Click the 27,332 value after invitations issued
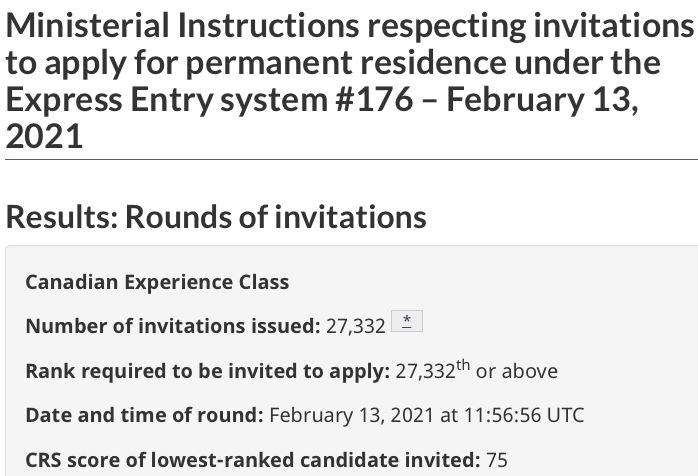 click(x=356, y=326)
